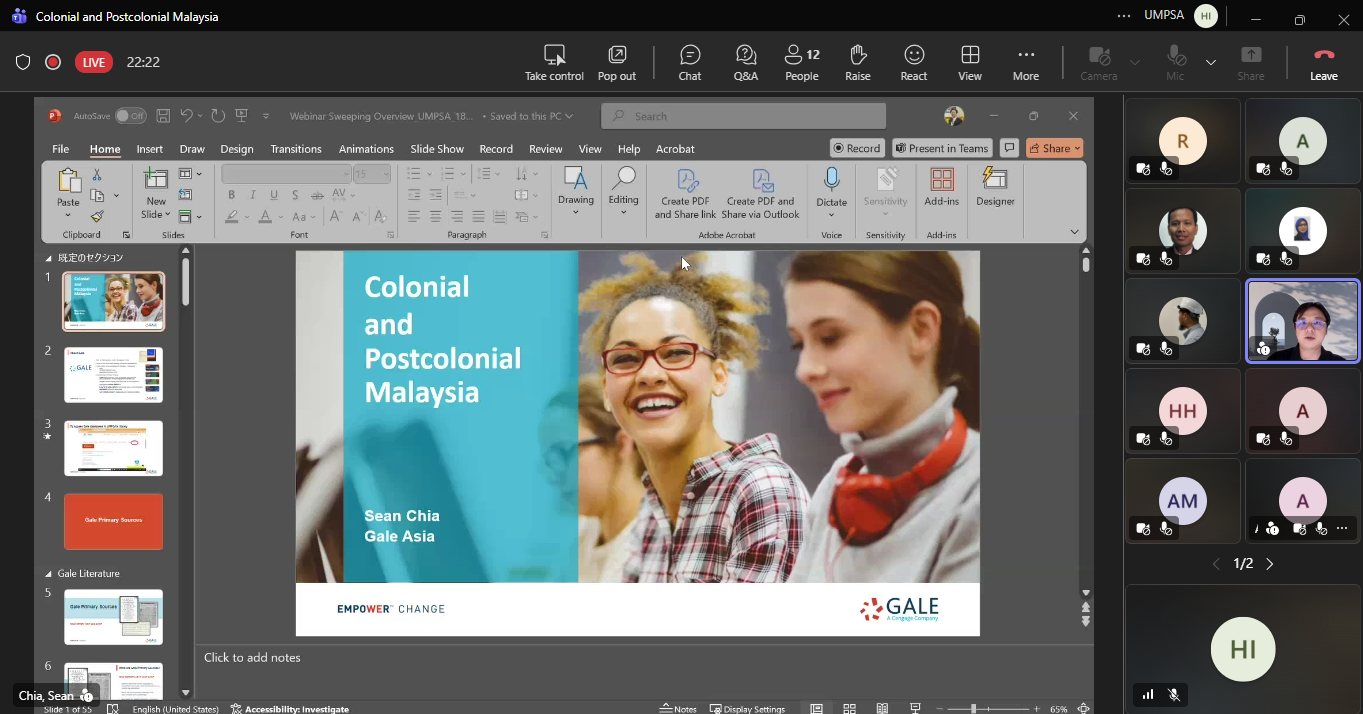Click the Paste clipboard icon
The image size is (1363, 714).
pos(68,181)
